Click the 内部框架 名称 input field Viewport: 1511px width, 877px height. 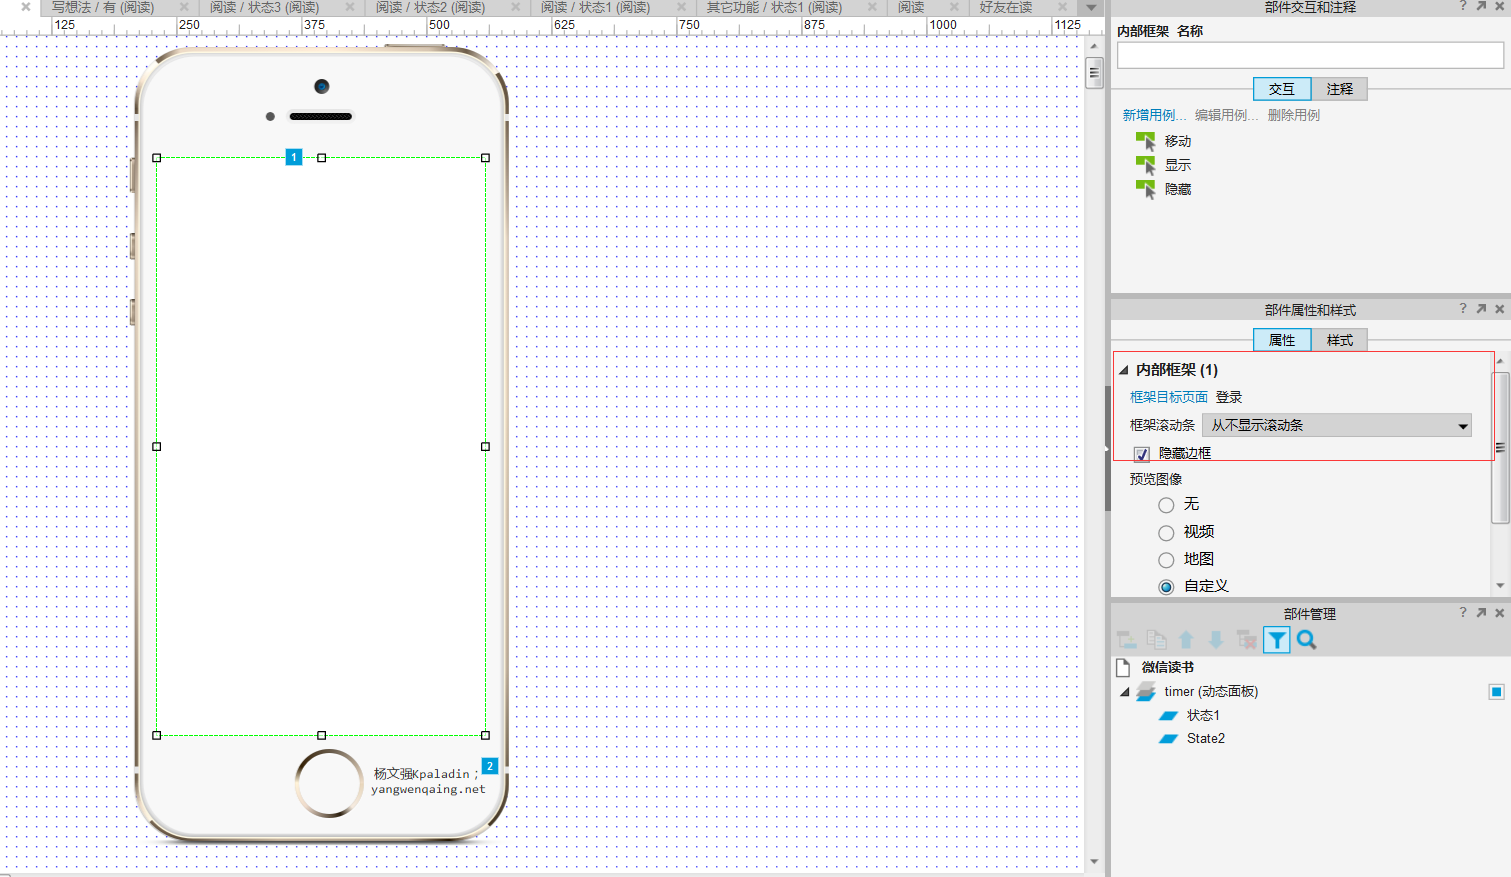1310,56
